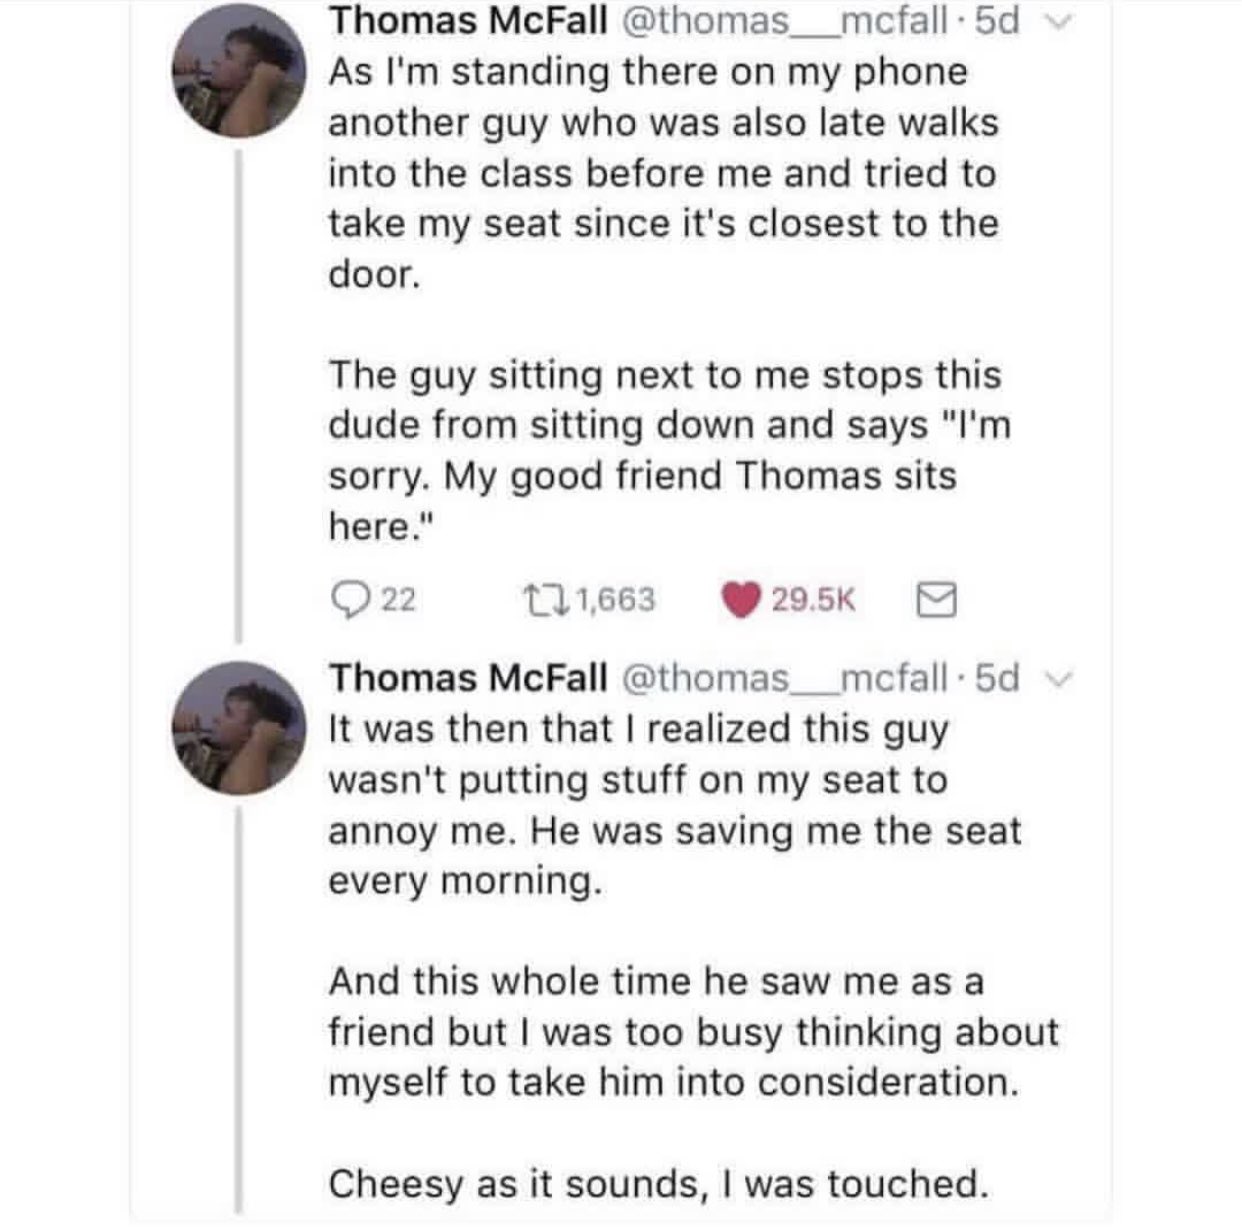Open the @thomas__mcfall handle on the second tweet

click(x=784, y=678)
